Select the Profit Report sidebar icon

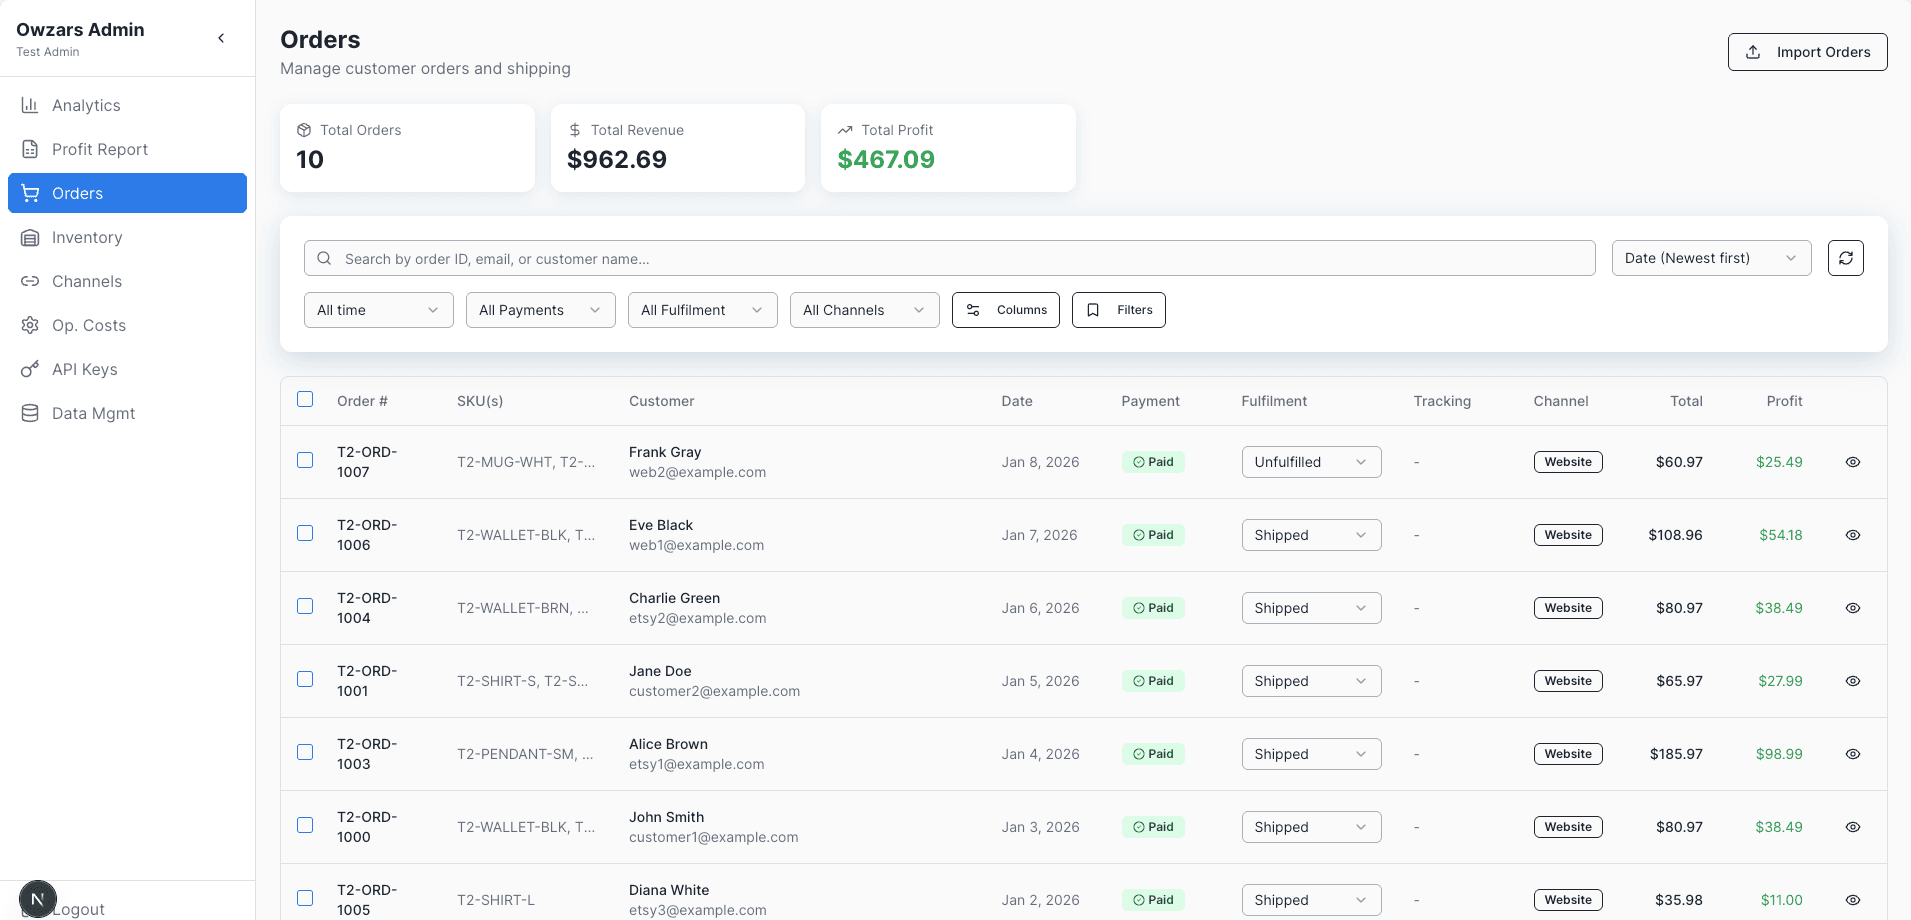coord(31,149)
